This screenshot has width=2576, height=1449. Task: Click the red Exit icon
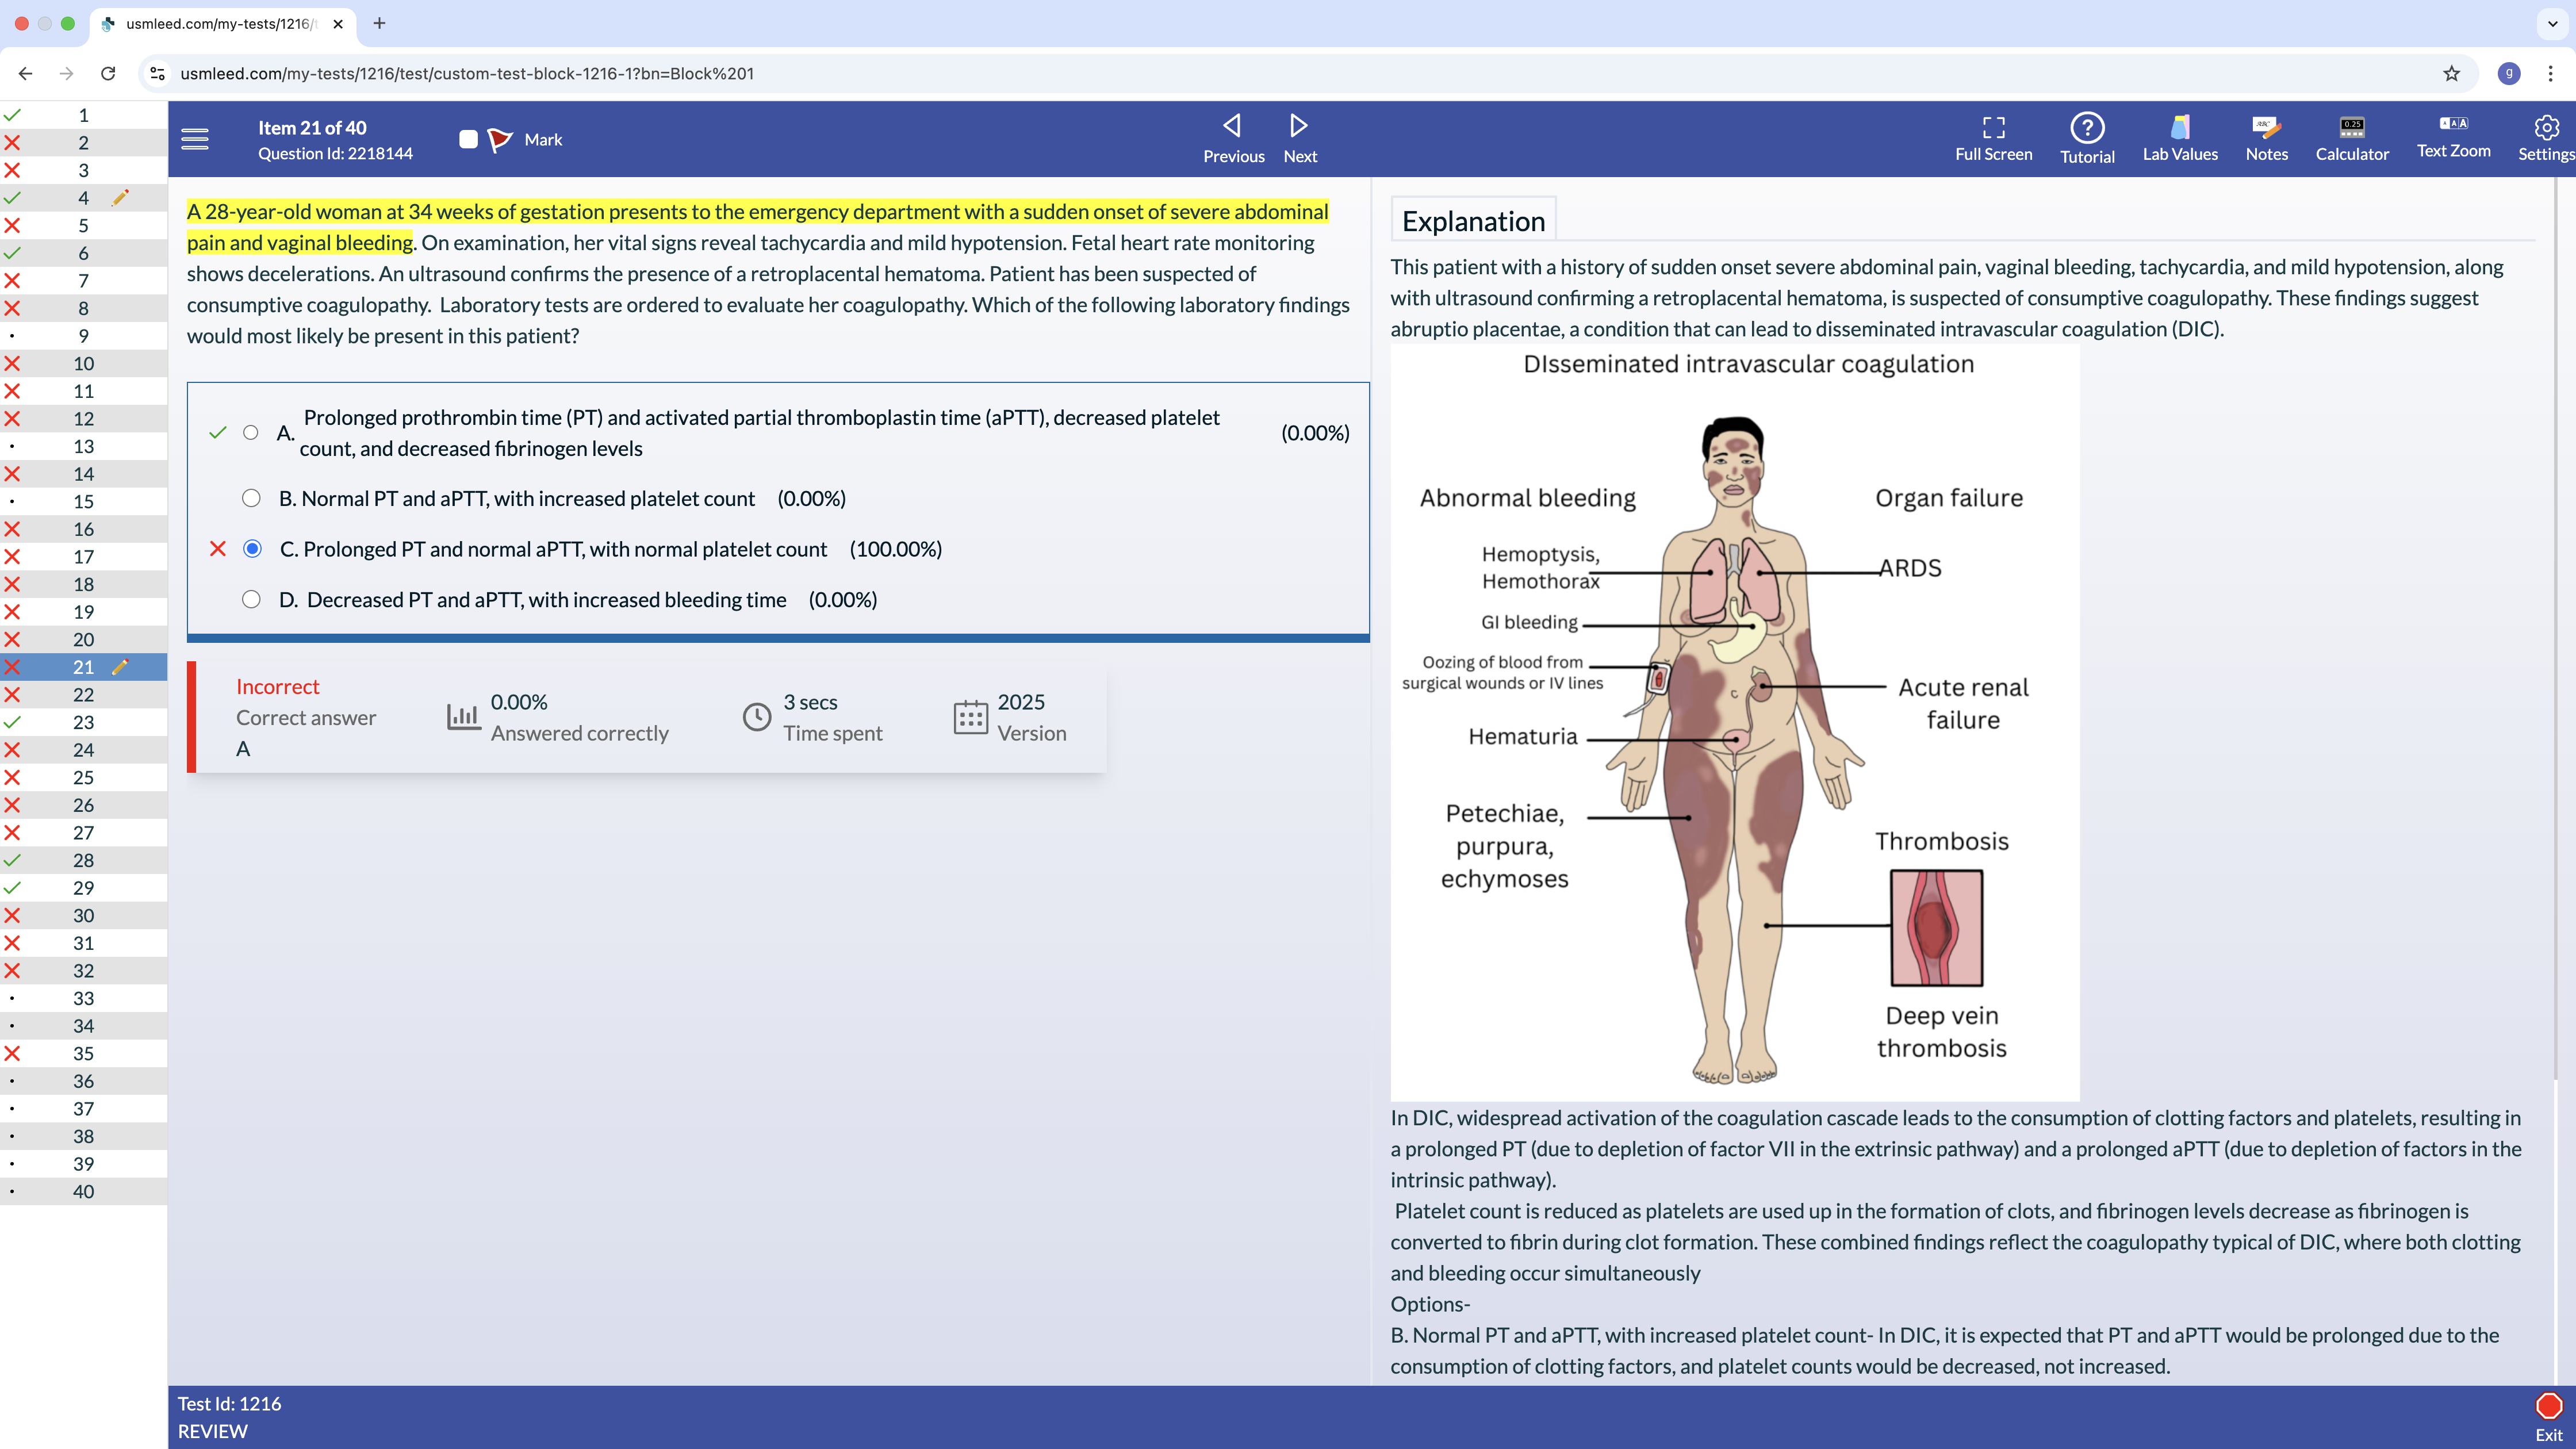click(2548, 1406)
